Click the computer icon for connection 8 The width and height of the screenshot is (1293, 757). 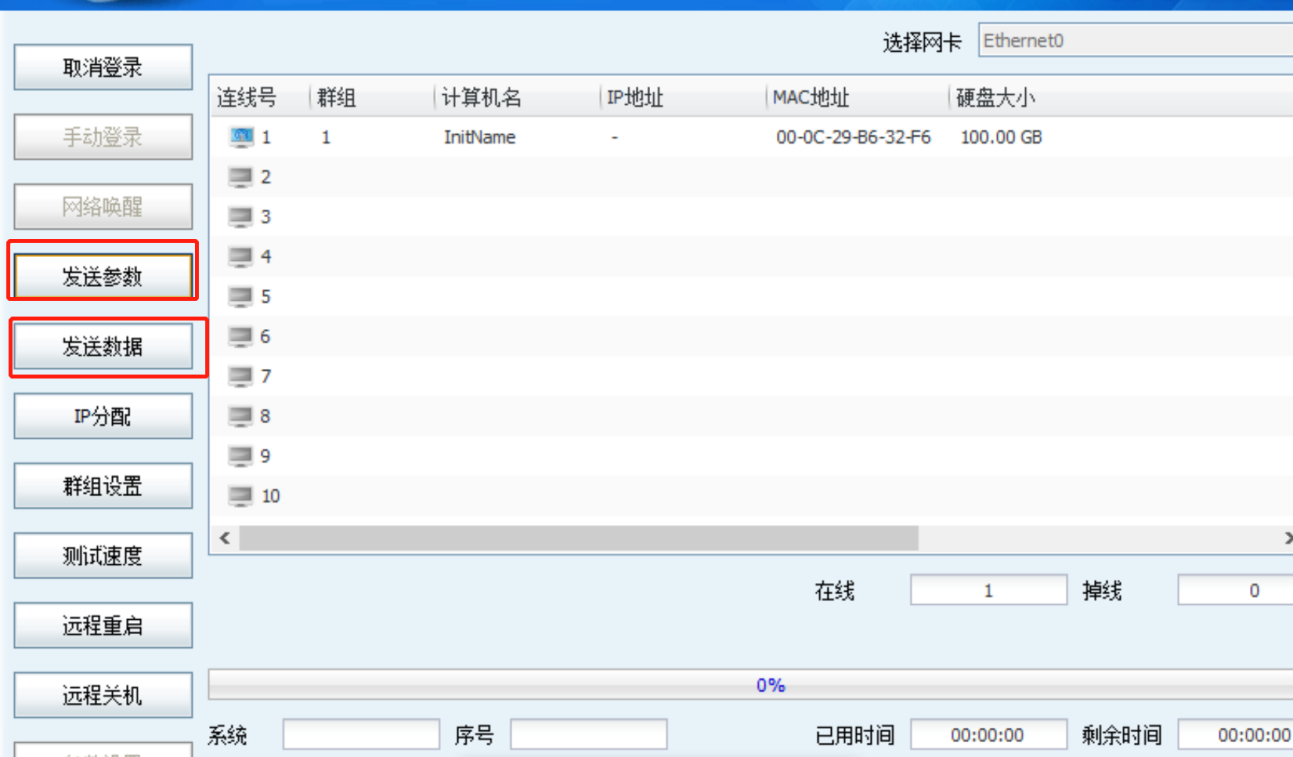241,416
